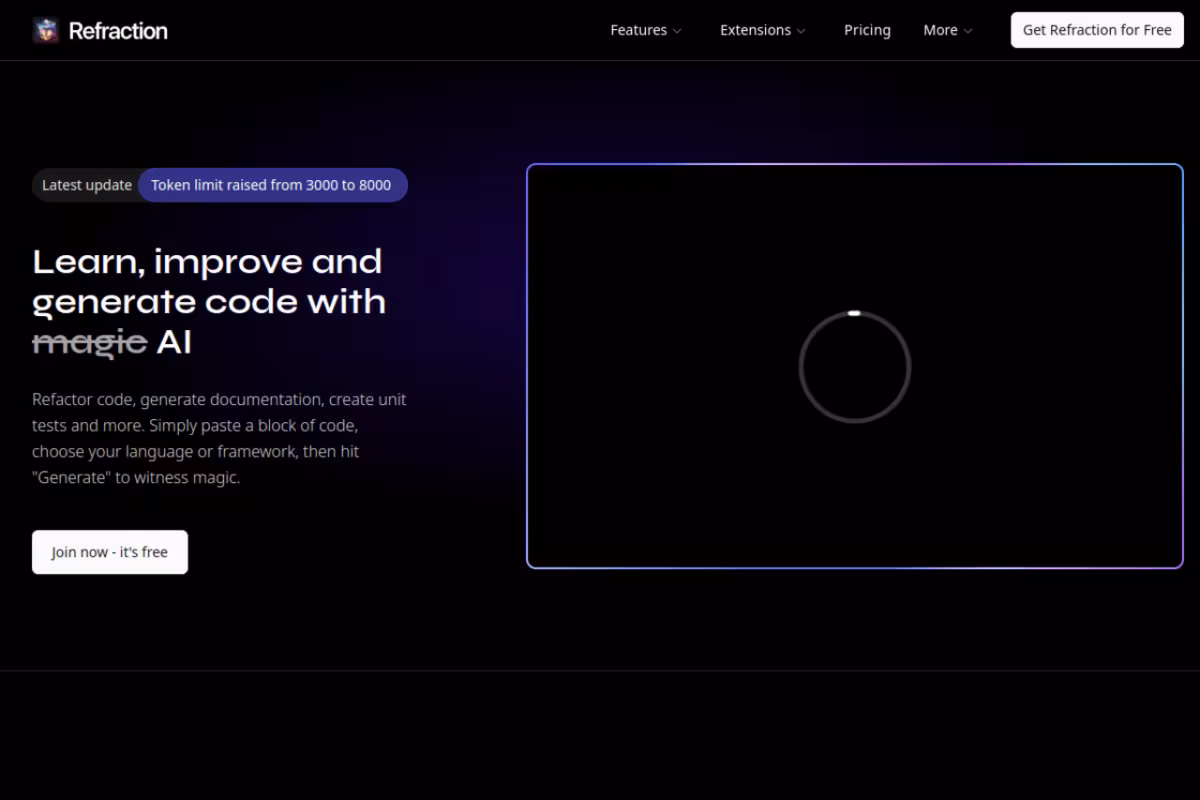Viewport: 1200px width, 800px height.
Task: Click the struck-through 'magic' word
Action: 90,342
